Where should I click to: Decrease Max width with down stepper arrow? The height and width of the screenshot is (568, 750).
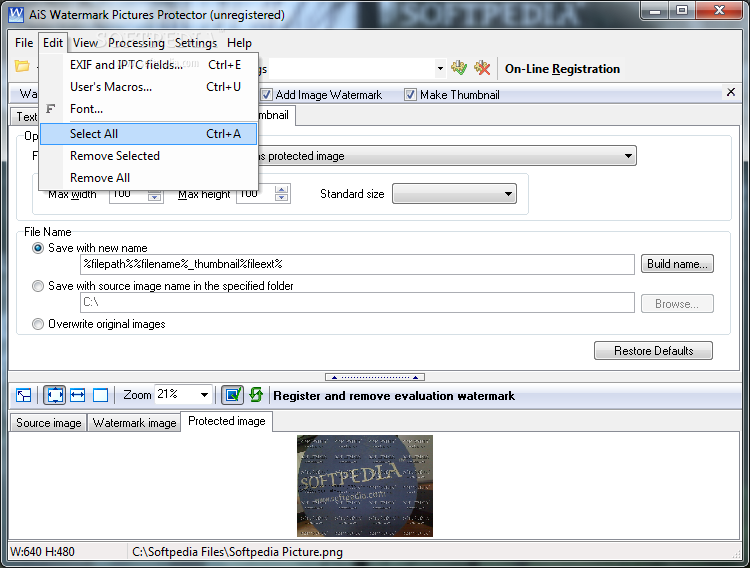click(x=154, y=197)
